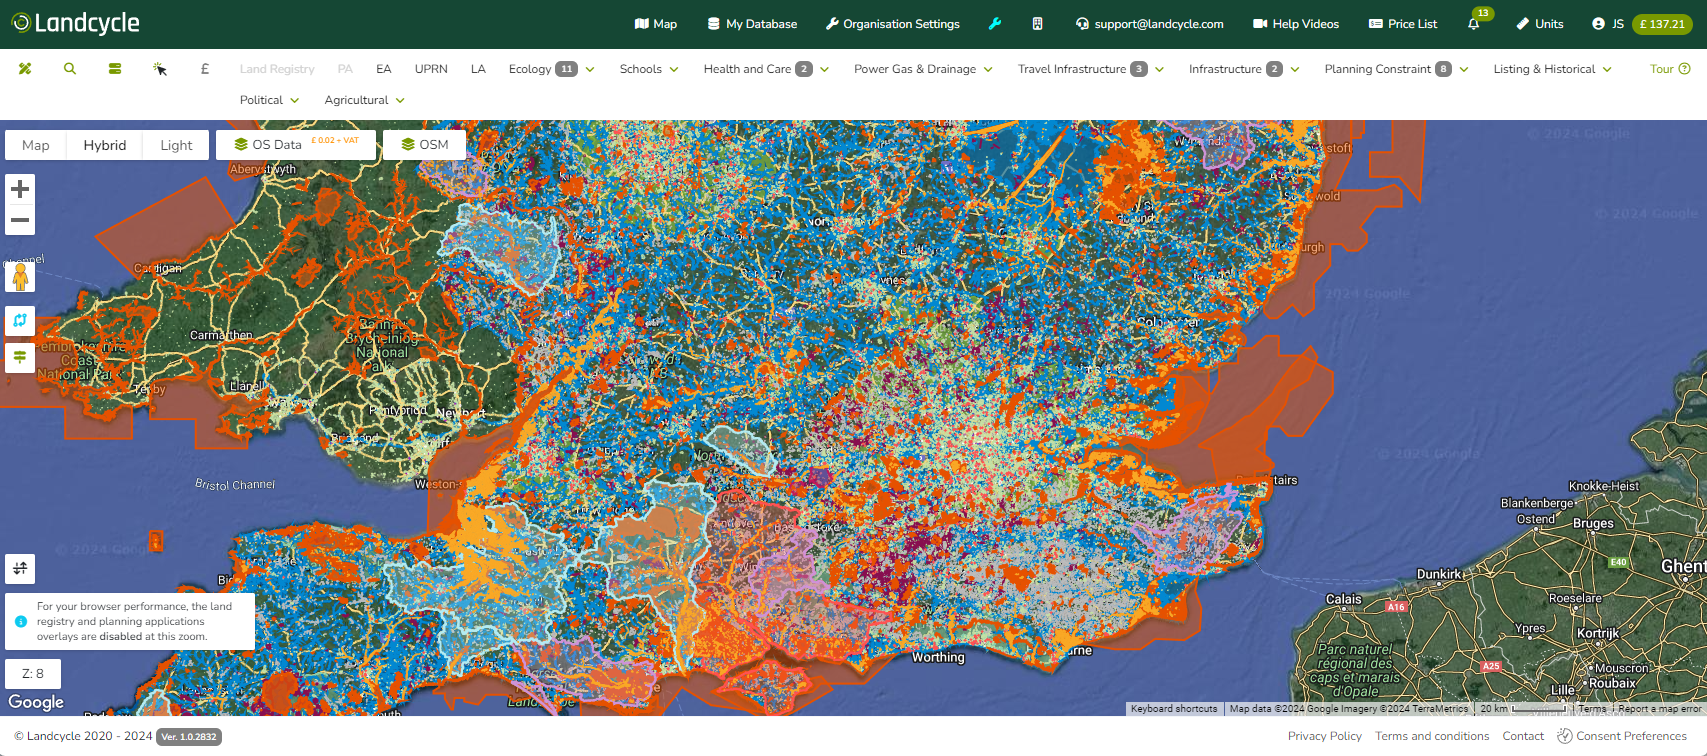Click the map adjustment sliders icon
Viewport: 1707px width, 756px height.
pos(20,569)
